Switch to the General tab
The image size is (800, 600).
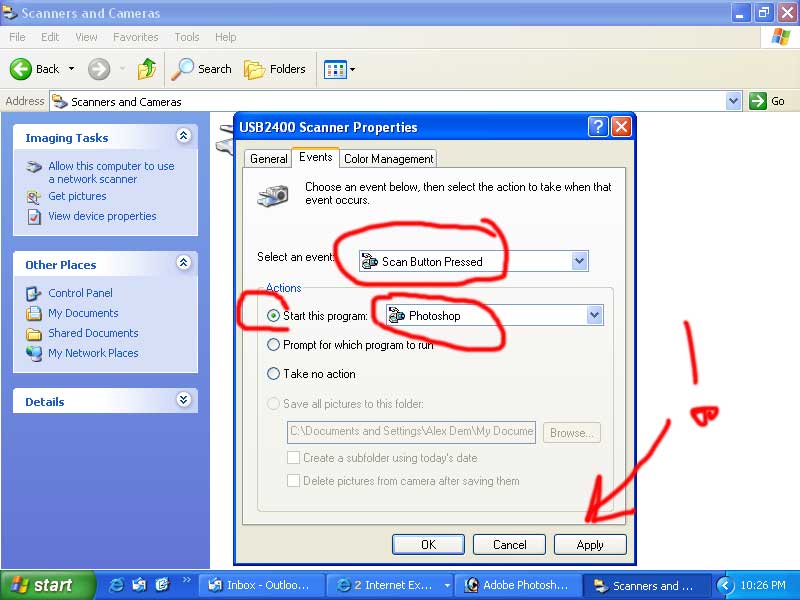[x=268, y=159]
